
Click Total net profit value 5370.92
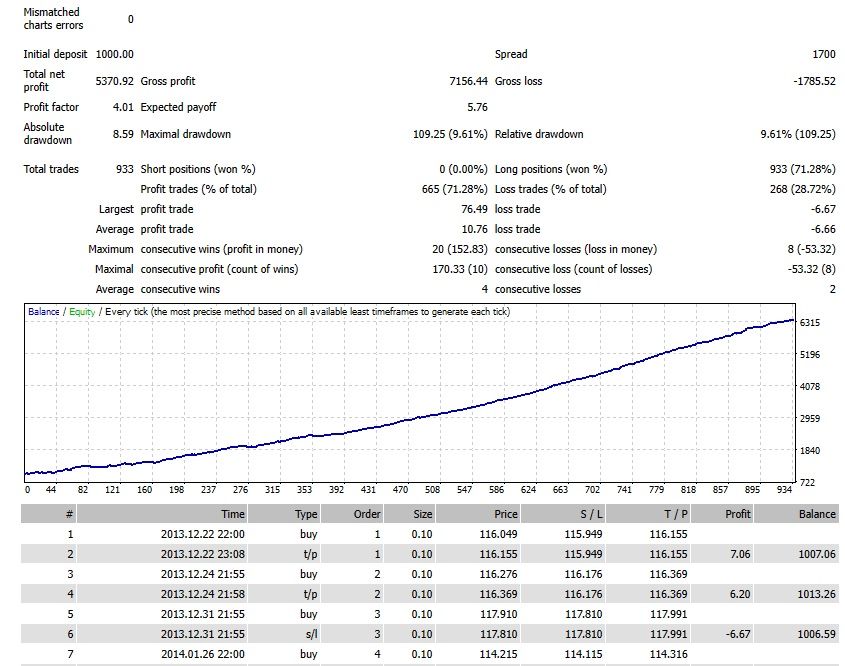(x=114, y=81)
